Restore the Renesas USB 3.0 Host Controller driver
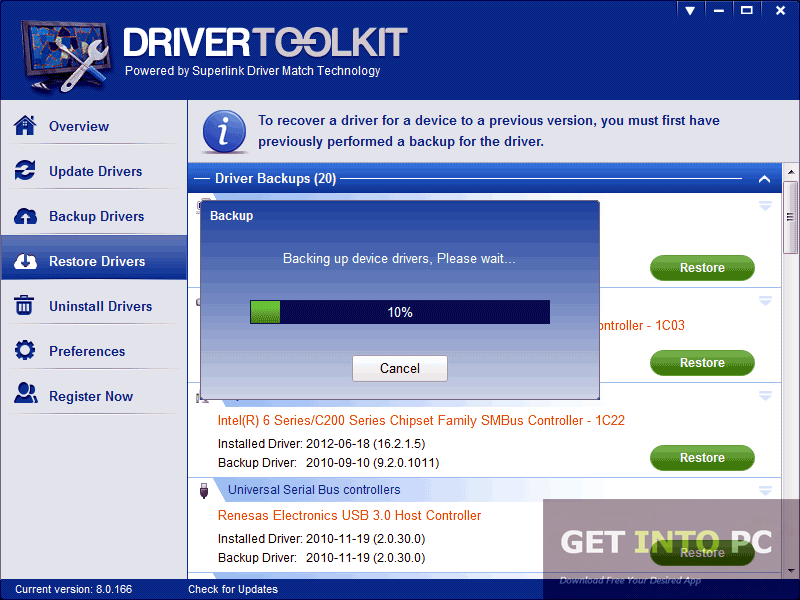The image size is (800, 600). (702, 553)
